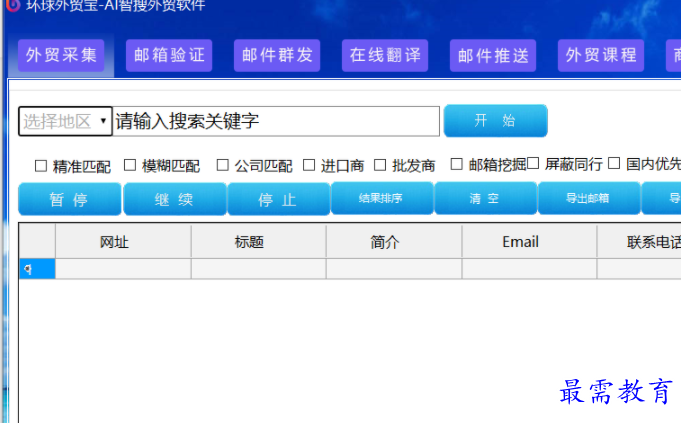The height and width of the screenshot is (423, 681).
Task: Expand the 选择地区 region dropdown
Action: [x=65, y=121]
